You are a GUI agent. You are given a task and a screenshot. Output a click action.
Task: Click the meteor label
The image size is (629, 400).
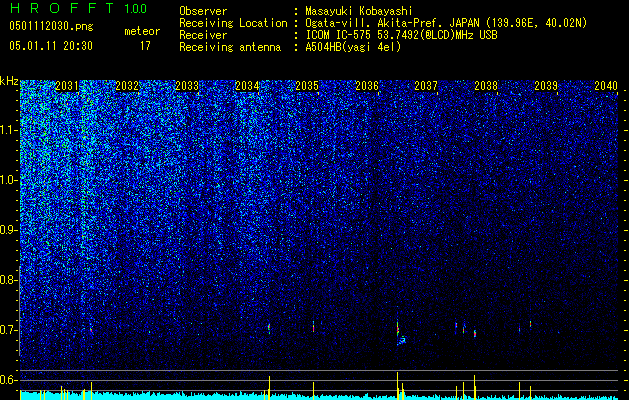[x=142, y=31]
